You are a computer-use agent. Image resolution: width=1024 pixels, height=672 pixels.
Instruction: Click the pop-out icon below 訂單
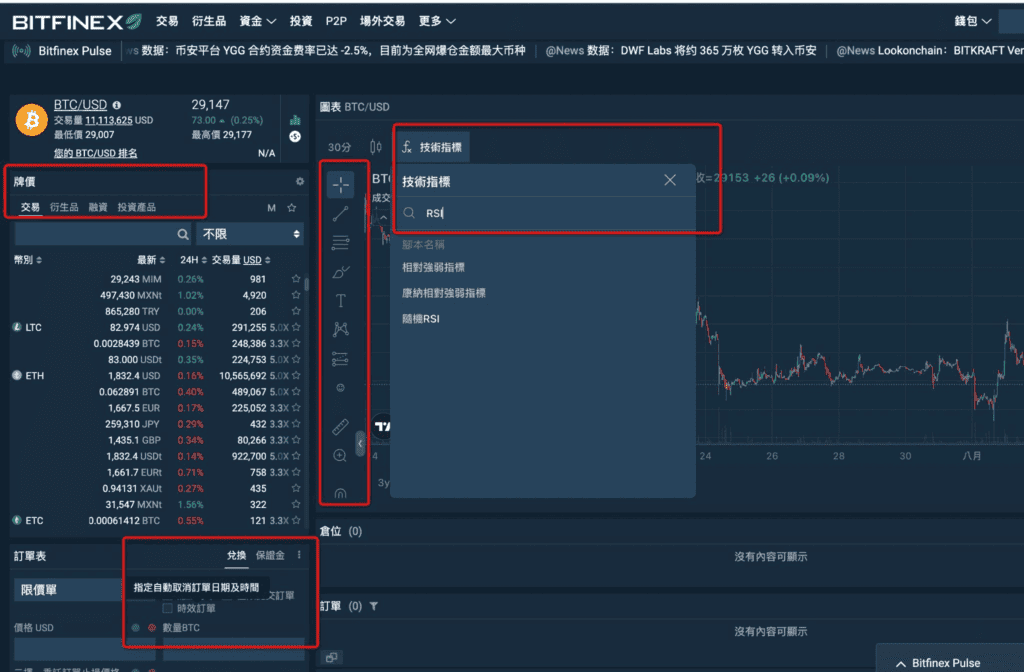(332, 657)
